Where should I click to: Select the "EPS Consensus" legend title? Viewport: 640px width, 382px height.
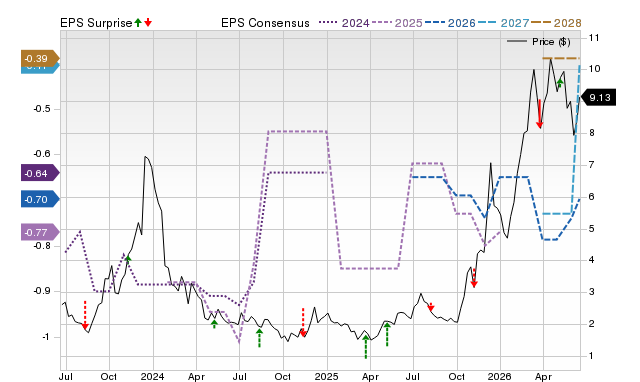point(265,23)
